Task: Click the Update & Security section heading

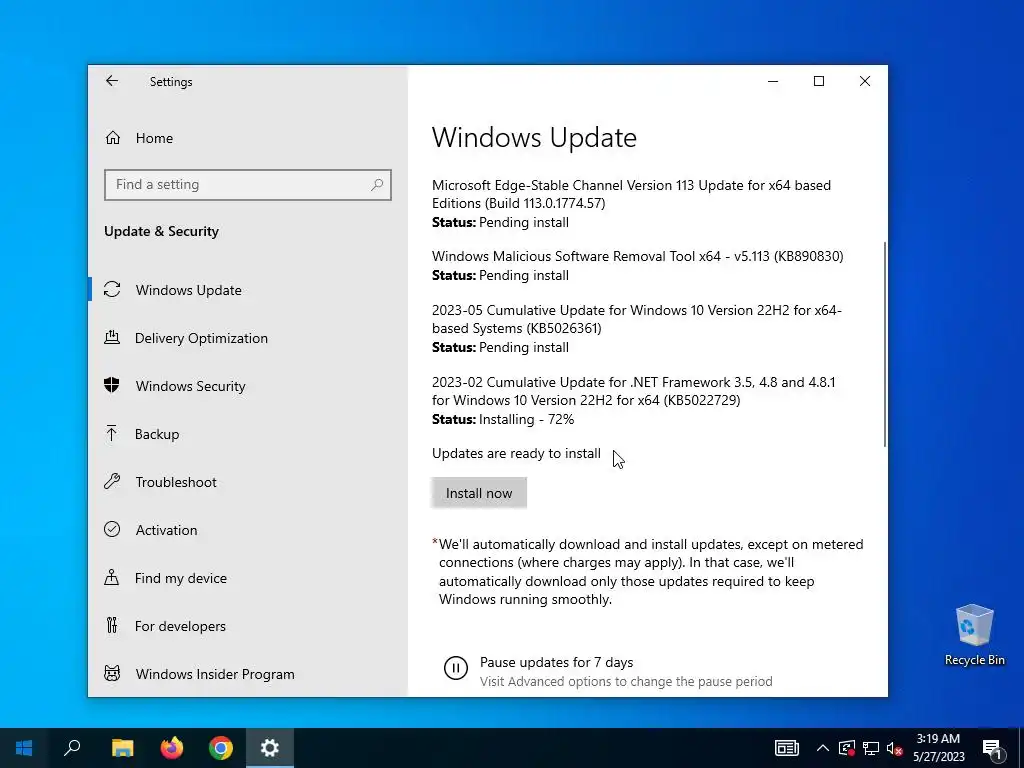Action: click(x=161, y=231)
